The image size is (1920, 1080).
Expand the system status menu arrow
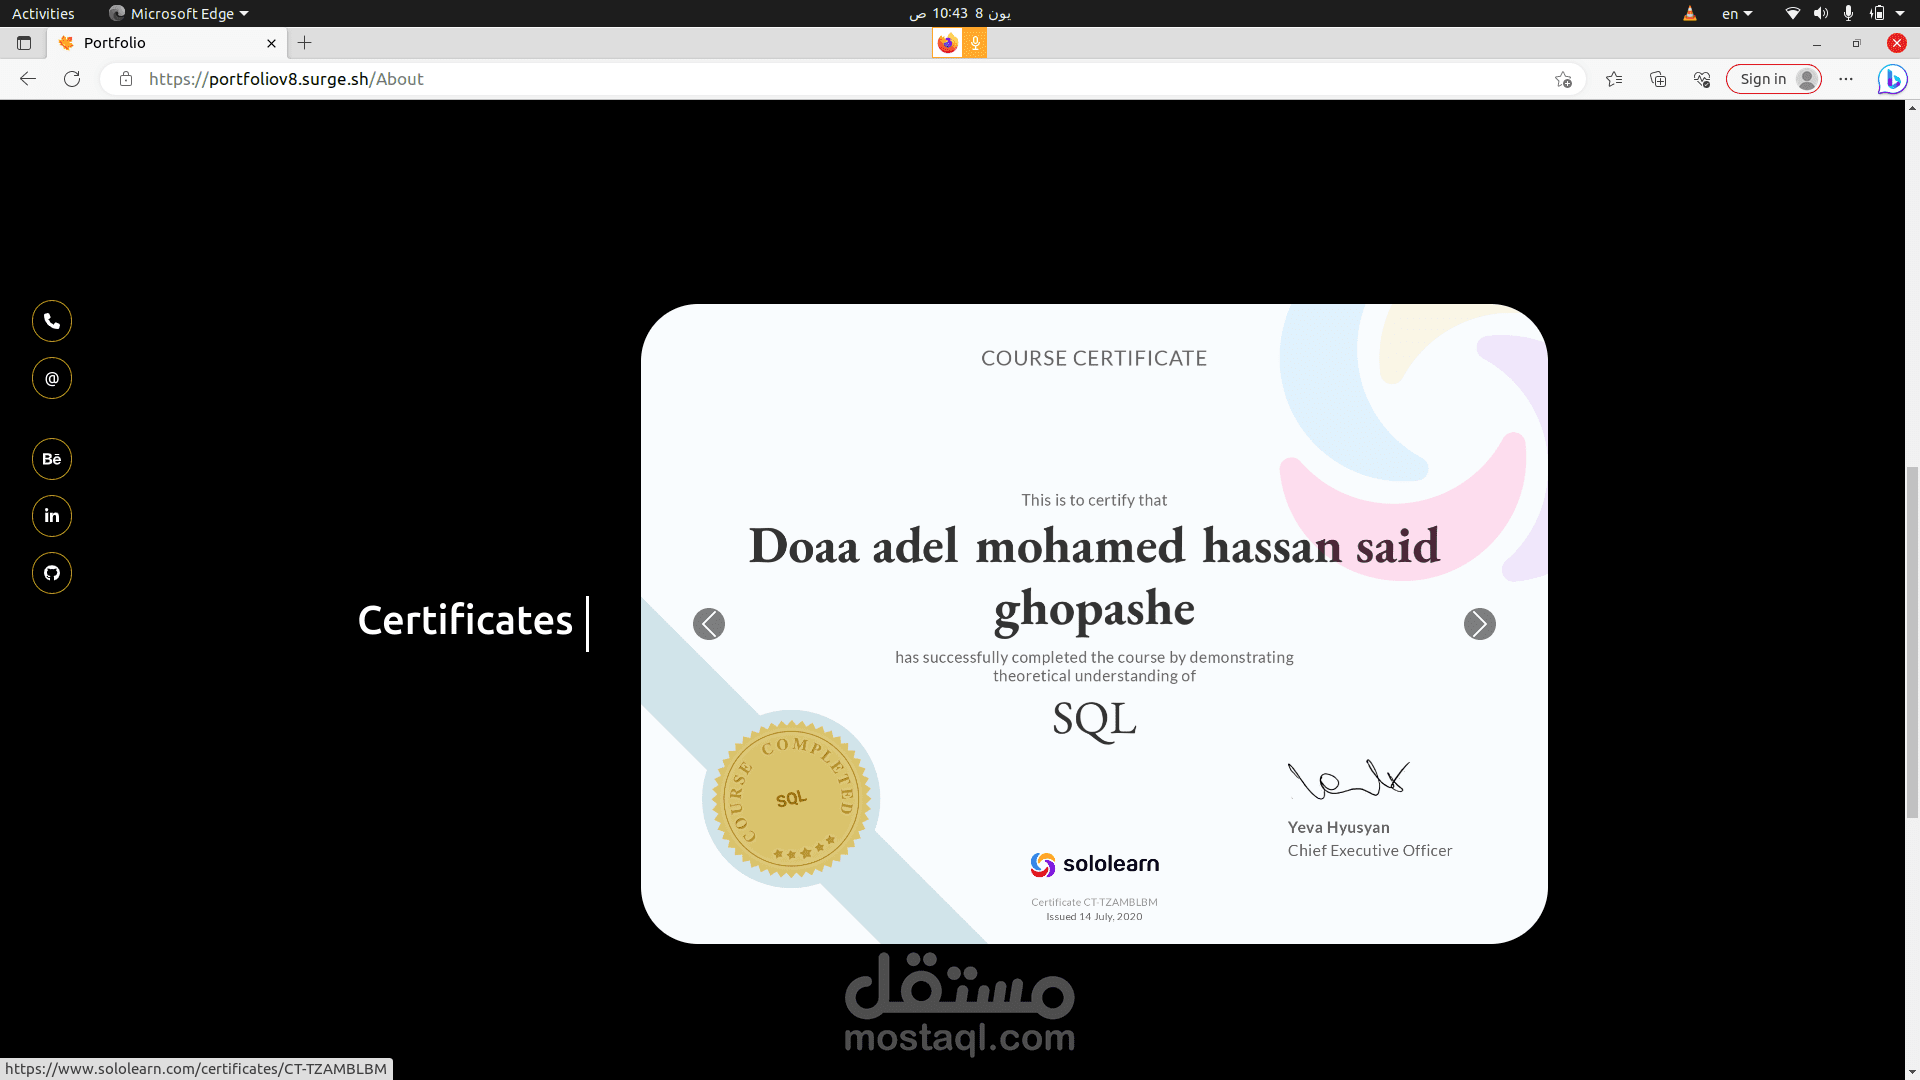(x=1900, y=13)
